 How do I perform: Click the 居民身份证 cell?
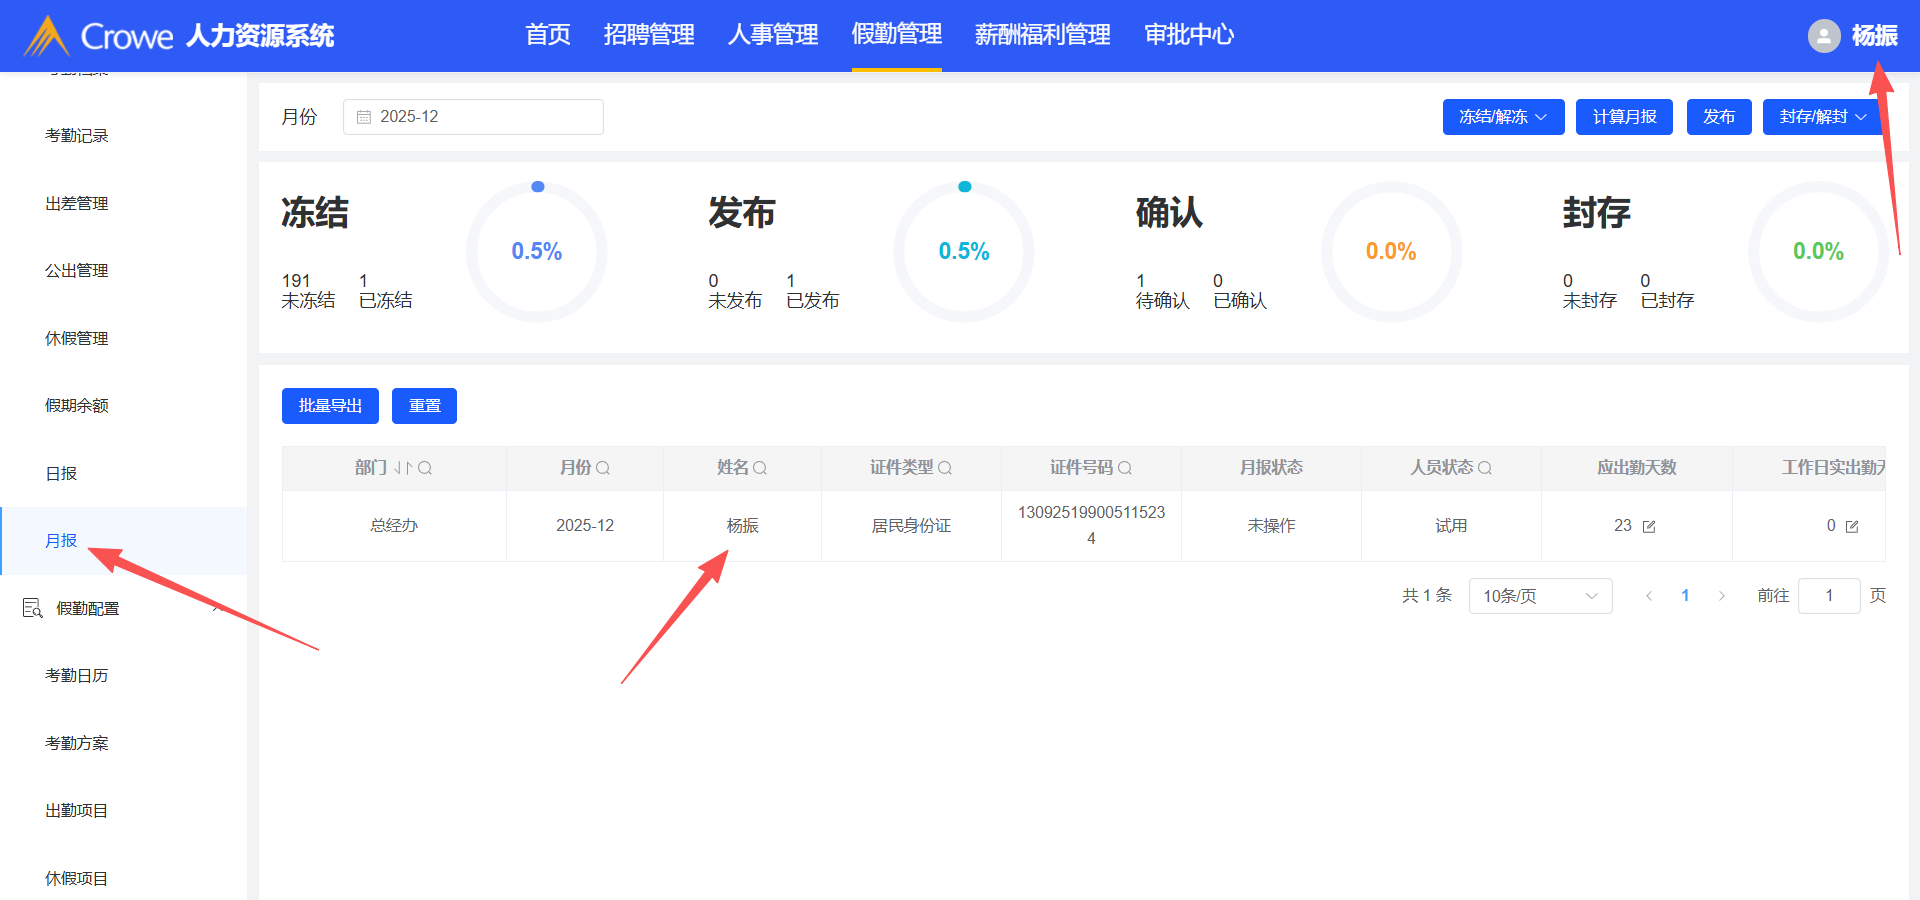tap(911, 526)
